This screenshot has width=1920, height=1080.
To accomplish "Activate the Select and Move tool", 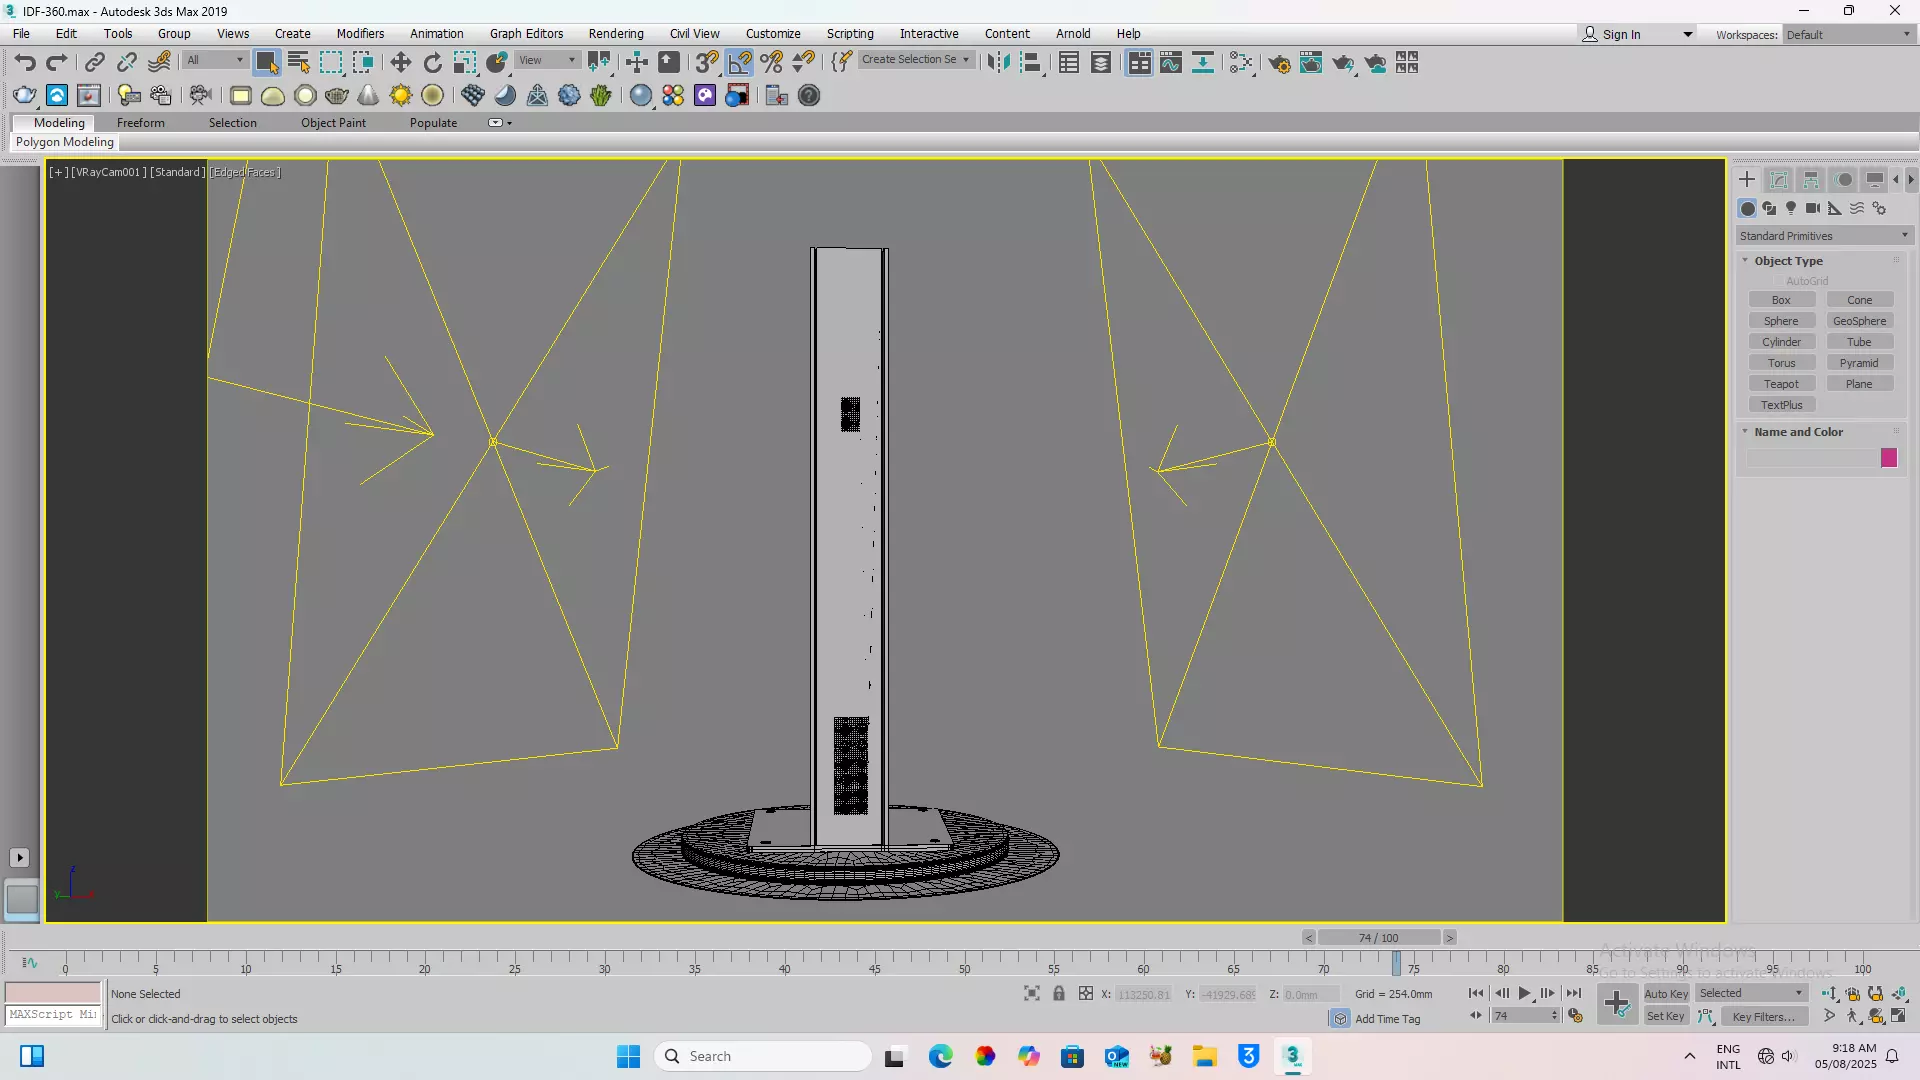I will (x=400, y=63).
